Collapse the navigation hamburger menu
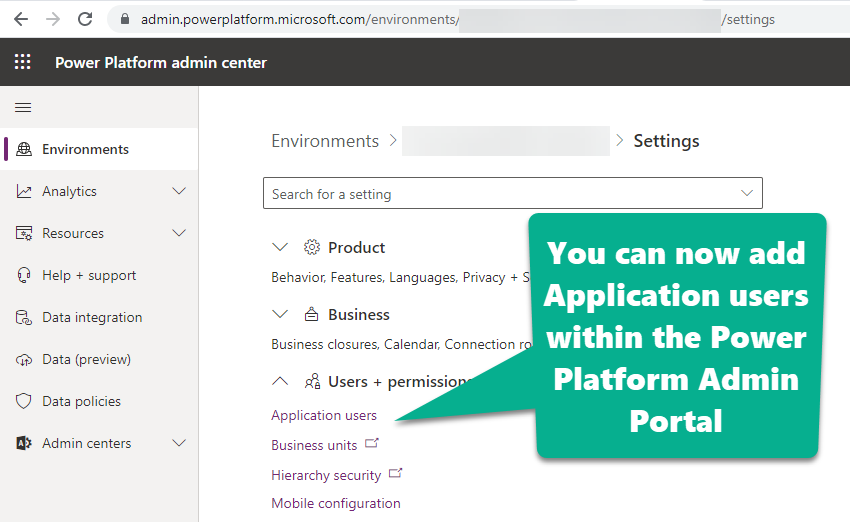The image size is (850, 522). pos(23,107)
